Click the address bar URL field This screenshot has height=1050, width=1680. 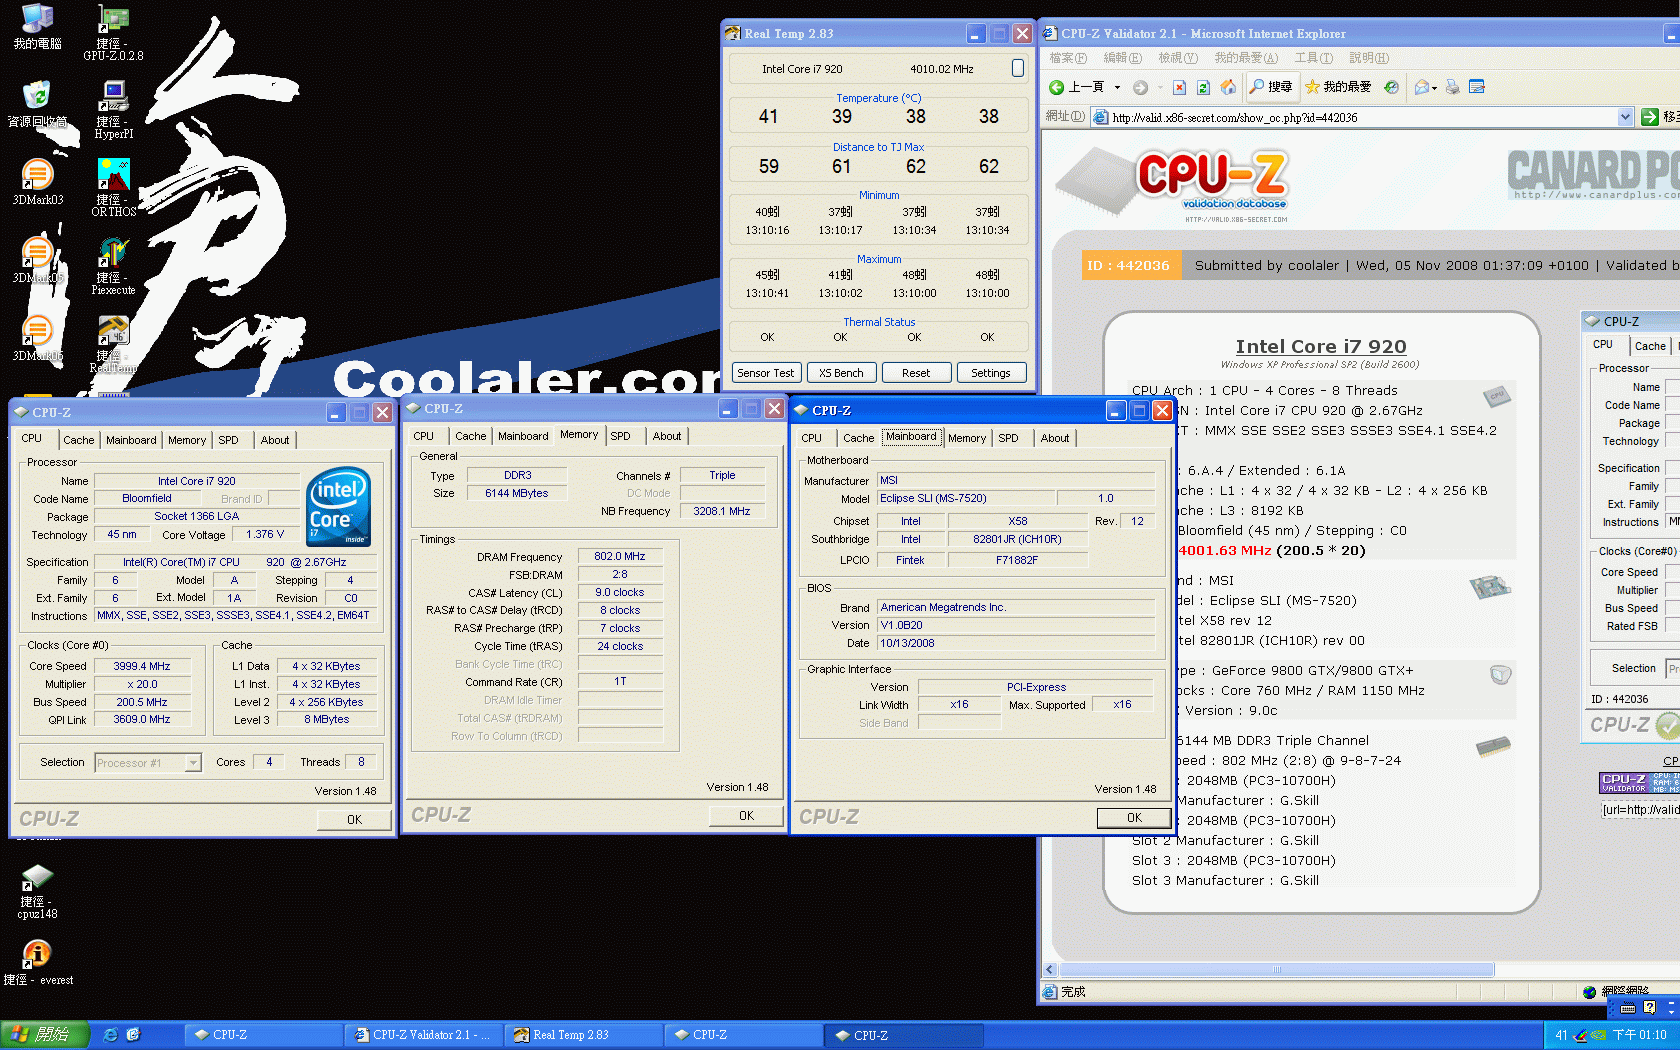pyautogui.click(x=1364, y=117)
